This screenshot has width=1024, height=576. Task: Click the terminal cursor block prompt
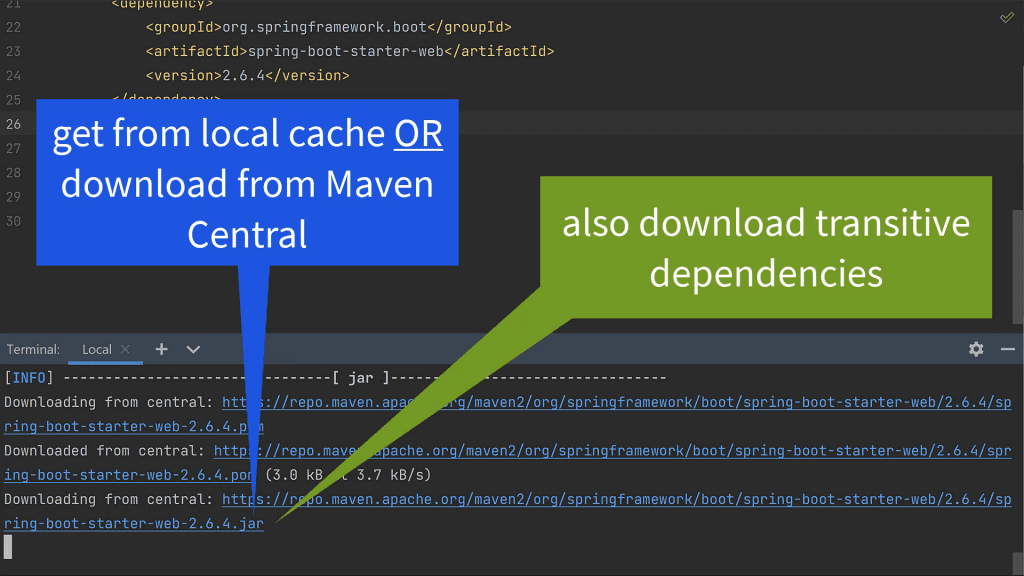point(8,546)
